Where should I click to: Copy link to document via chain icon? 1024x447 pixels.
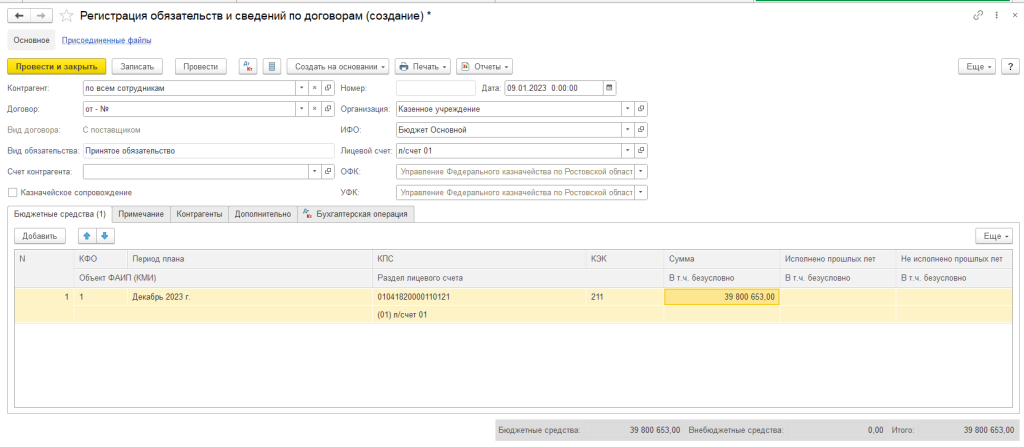(x=978, y=15)
